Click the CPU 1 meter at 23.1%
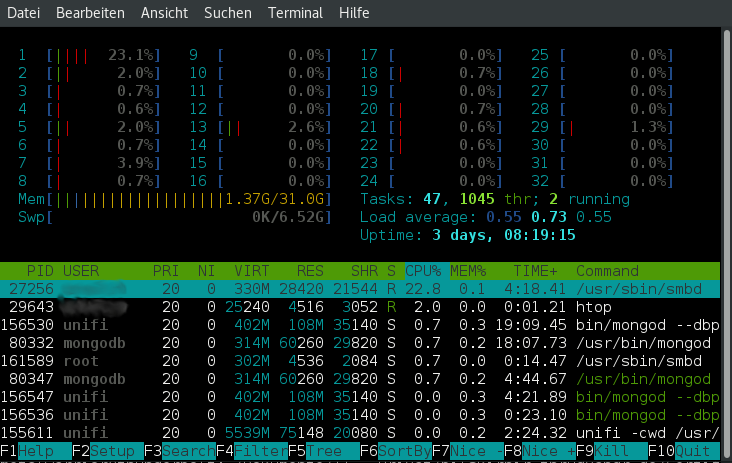Image resolution: width=732 pixels, height=463 pixels. coord(90,55)
